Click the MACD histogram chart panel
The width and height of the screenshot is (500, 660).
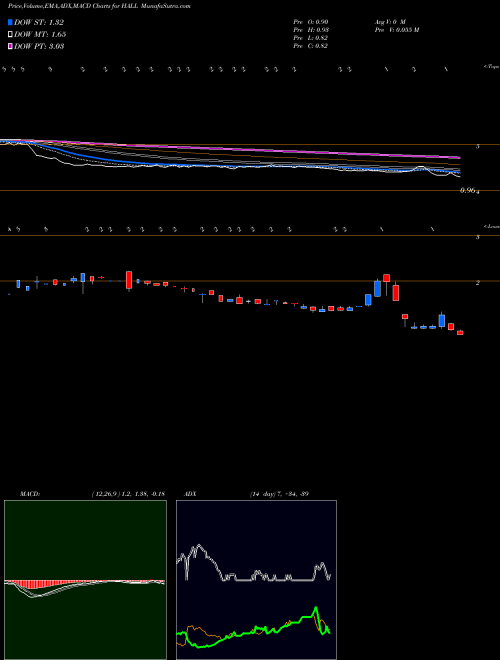(x=85, y=580)
